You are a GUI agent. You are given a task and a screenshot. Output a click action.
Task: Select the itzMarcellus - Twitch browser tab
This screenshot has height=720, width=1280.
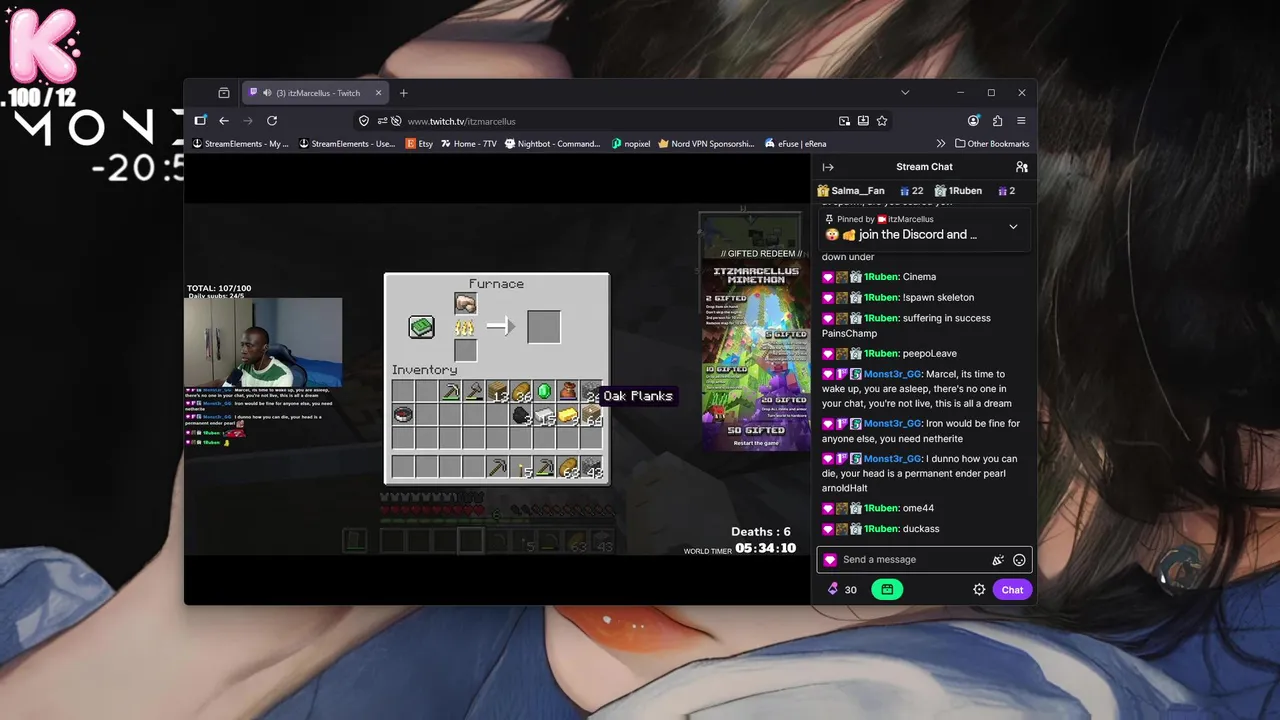[x=316, y=93]
